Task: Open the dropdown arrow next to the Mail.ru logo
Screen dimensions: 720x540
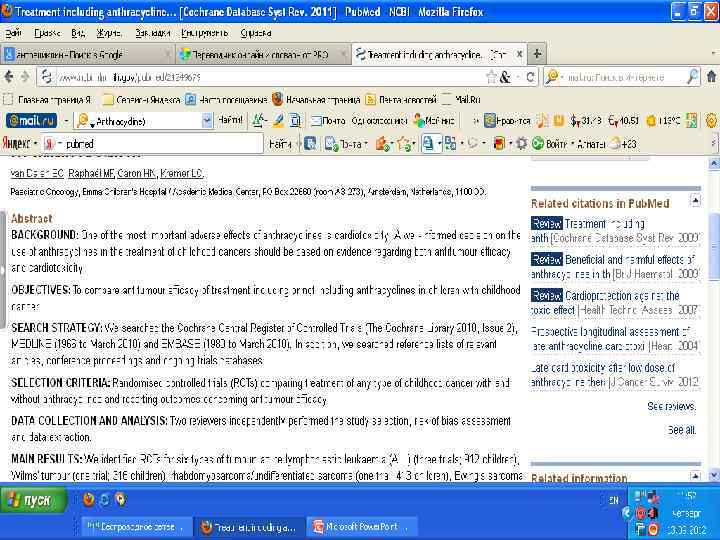Action: 66,121
